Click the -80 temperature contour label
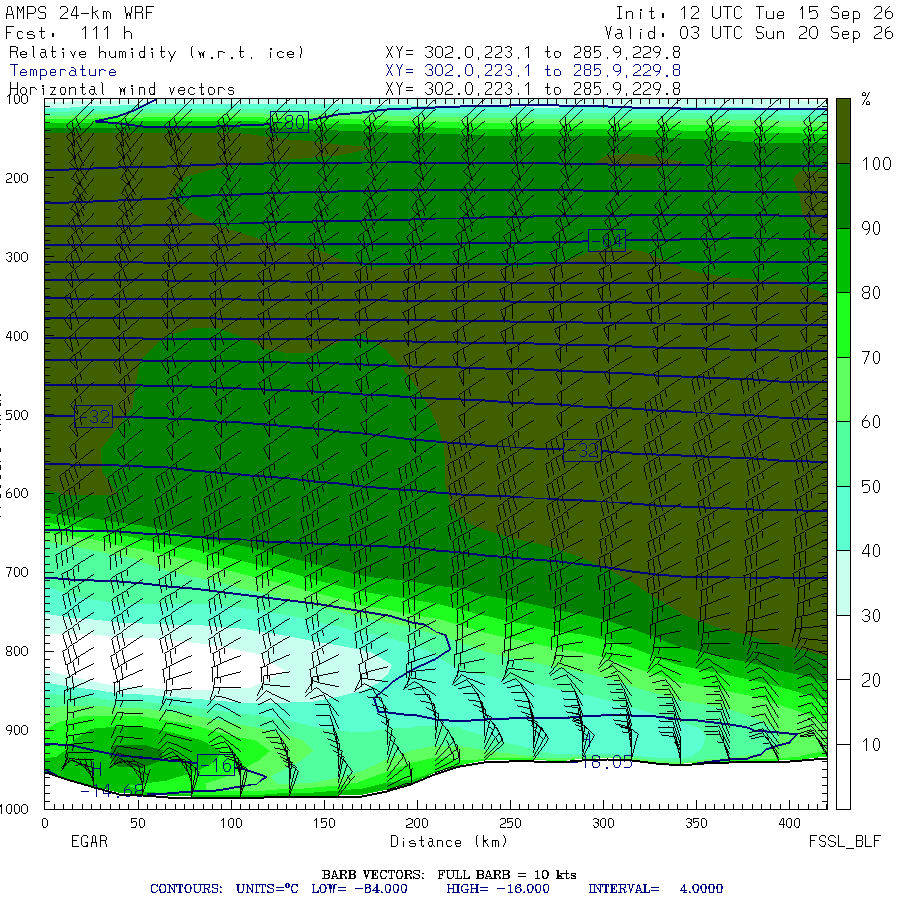Screen dimensions: 900x900 (290, 122)
